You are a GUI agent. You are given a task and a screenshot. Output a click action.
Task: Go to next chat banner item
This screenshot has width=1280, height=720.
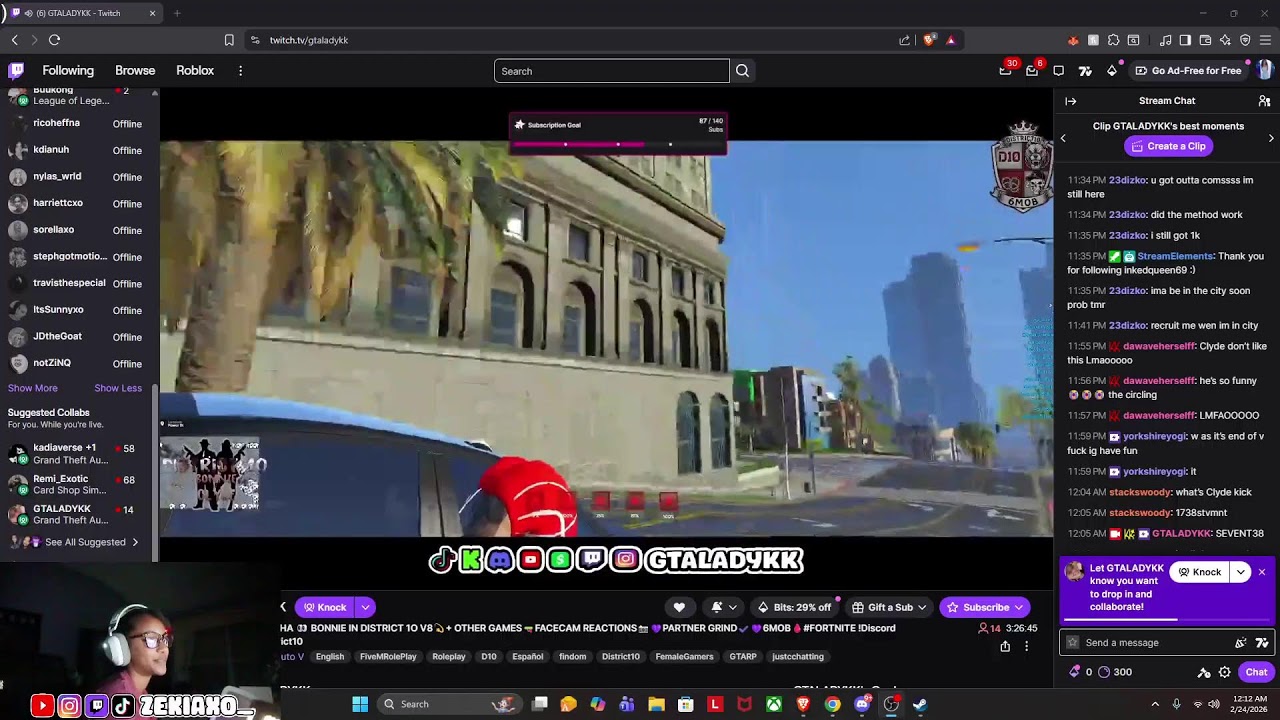[x=1271, y=138]
